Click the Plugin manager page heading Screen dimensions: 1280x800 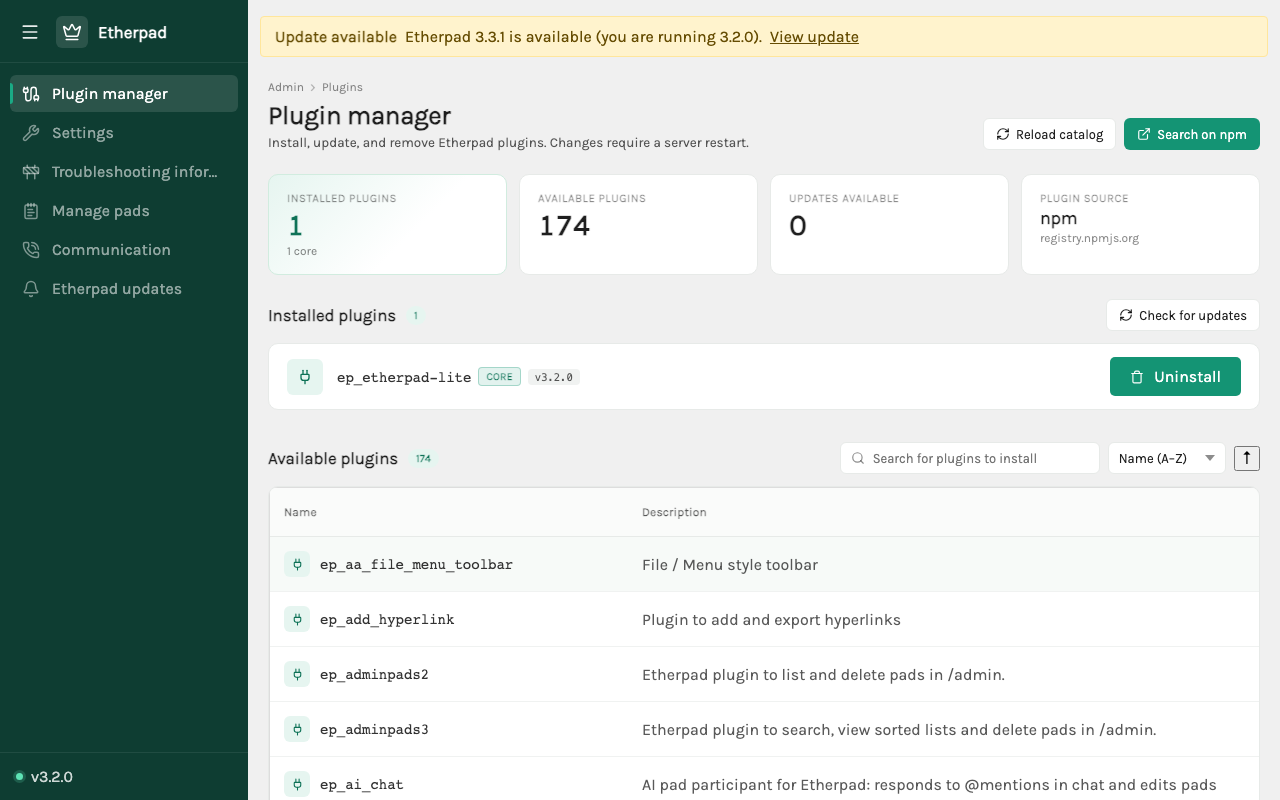360,116
